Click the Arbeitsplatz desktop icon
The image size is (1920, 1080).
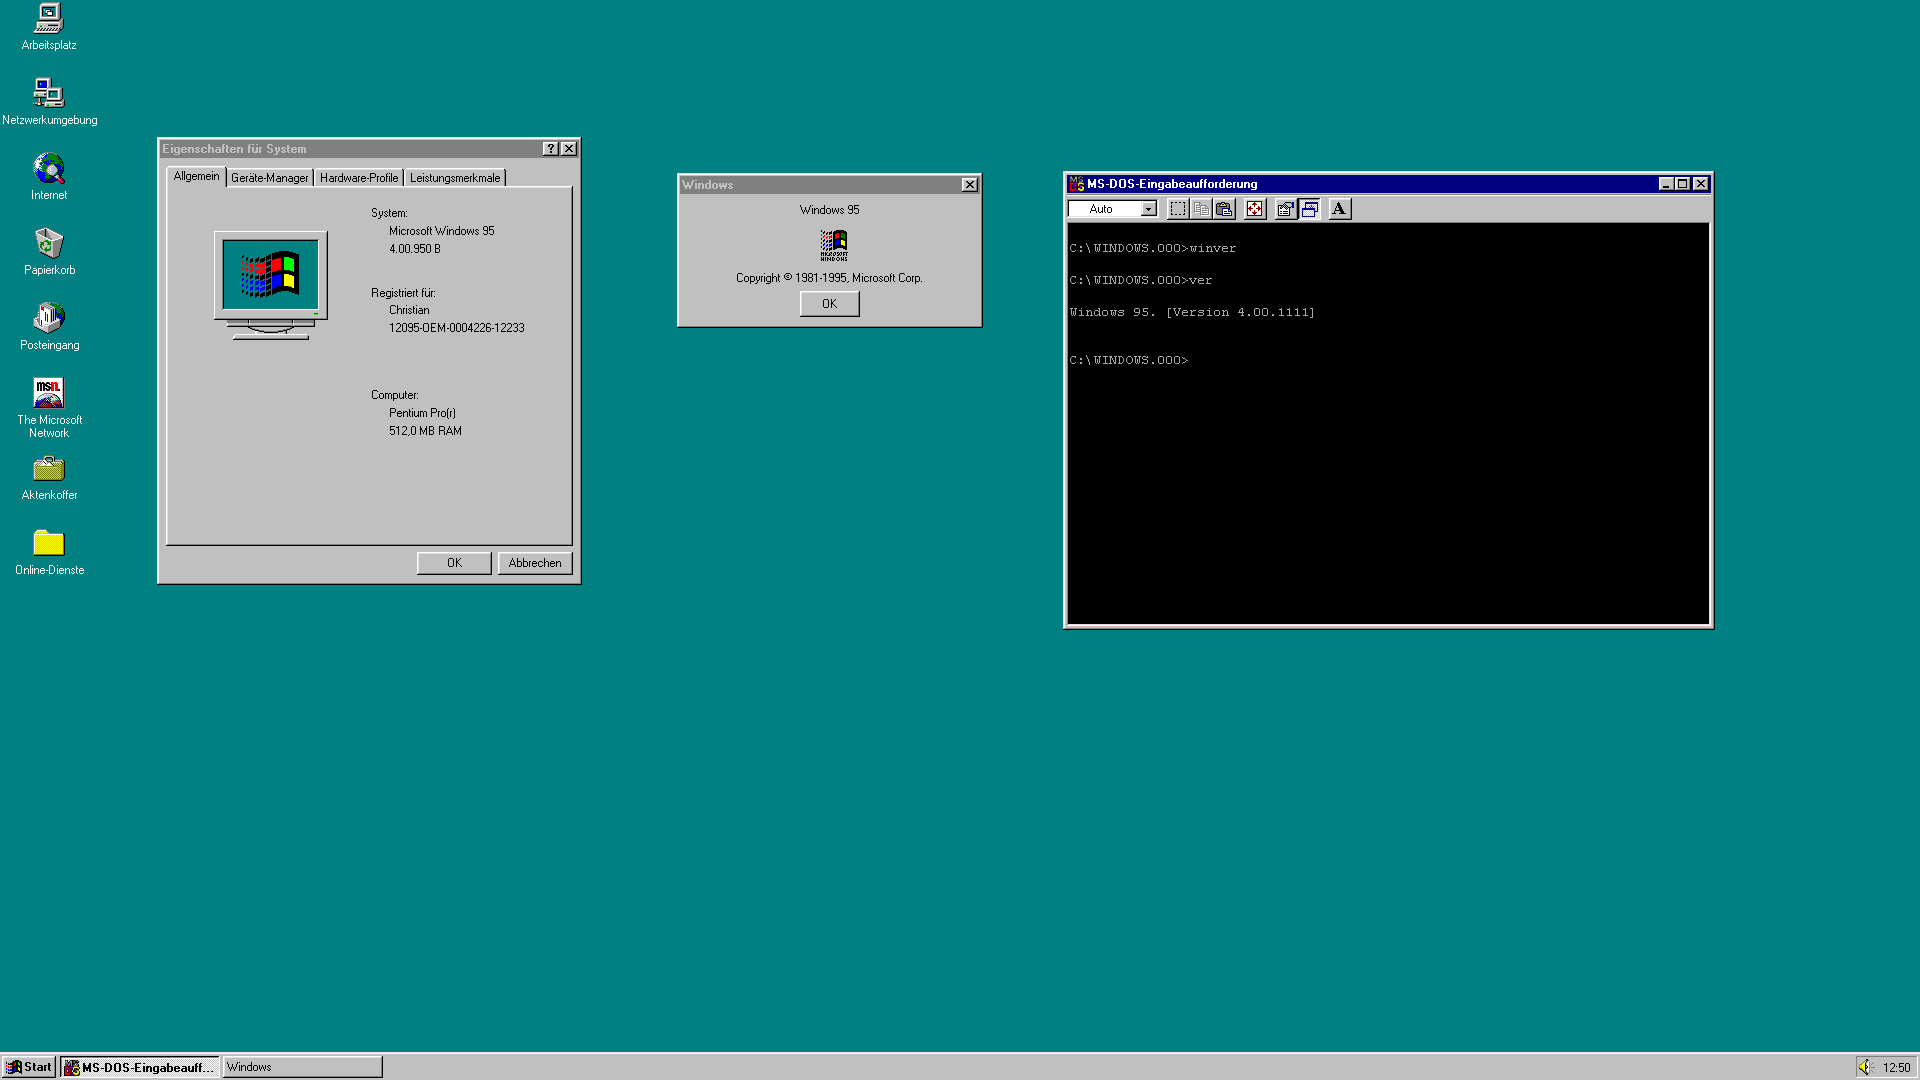pos(48,19)
